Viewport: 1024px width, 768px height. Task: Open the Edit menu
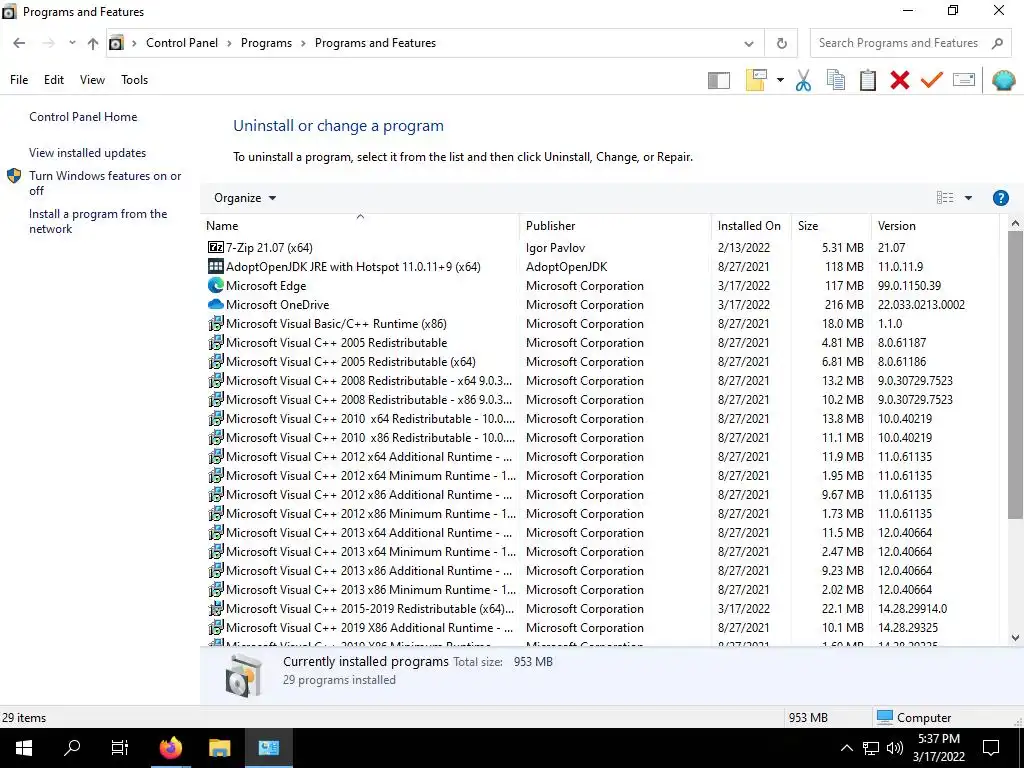click(54, 80)
